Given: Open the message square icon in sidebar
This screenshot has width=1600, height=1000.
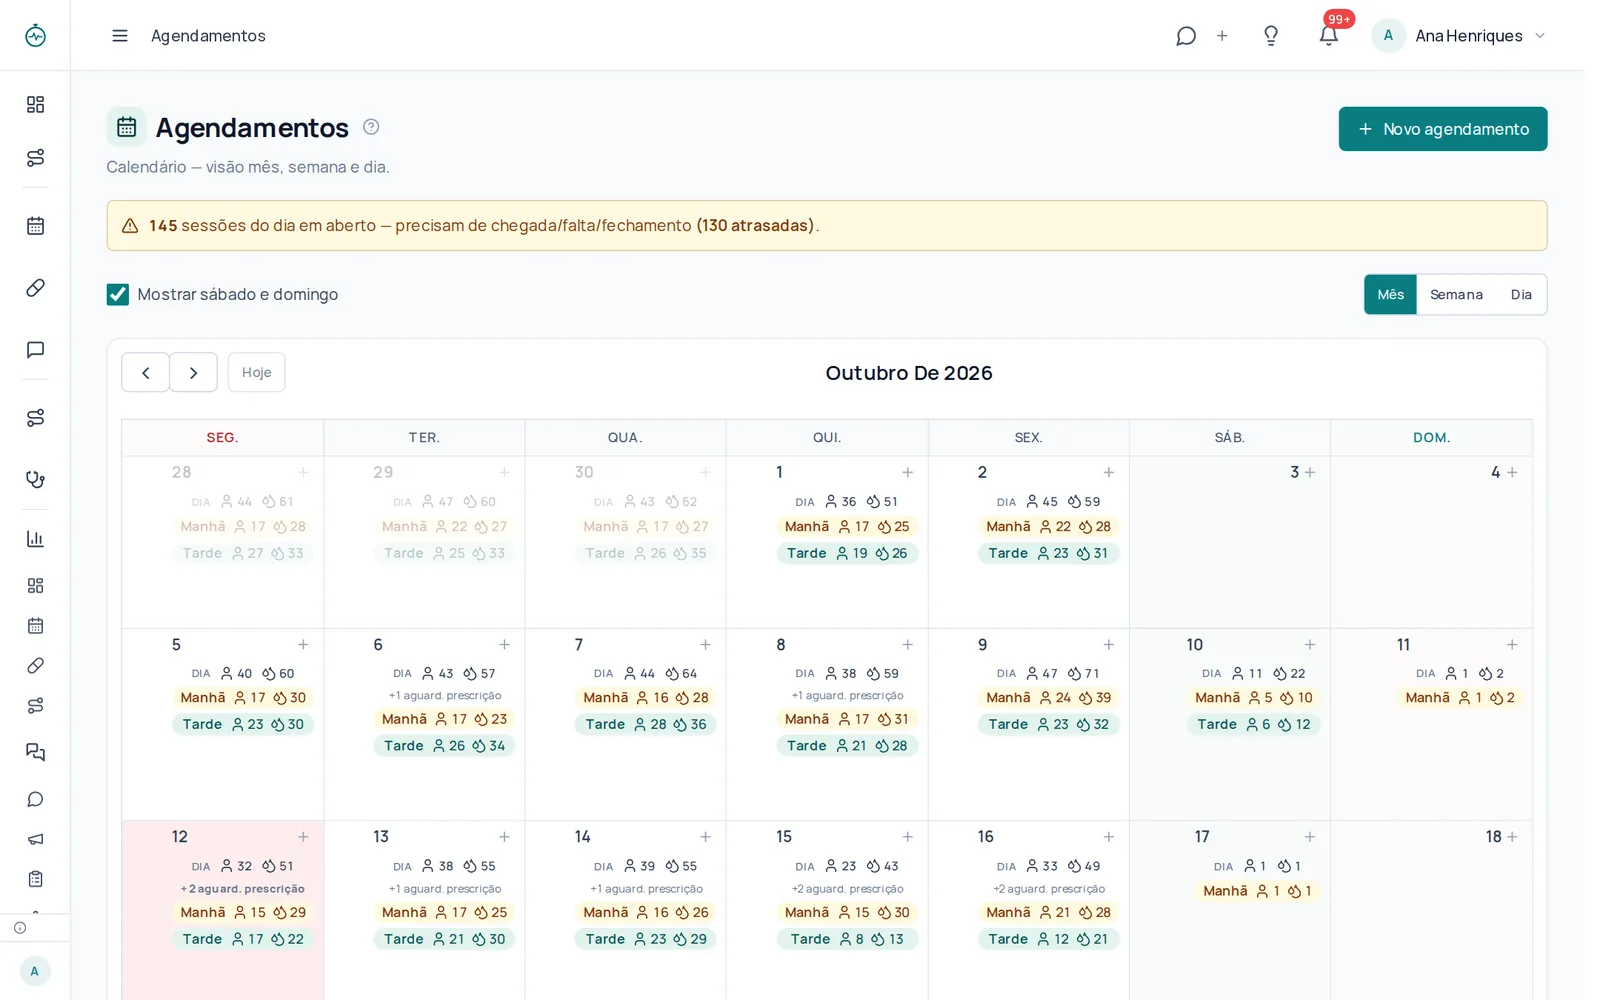Looking at the screenshot, I should tap(35, 350).
